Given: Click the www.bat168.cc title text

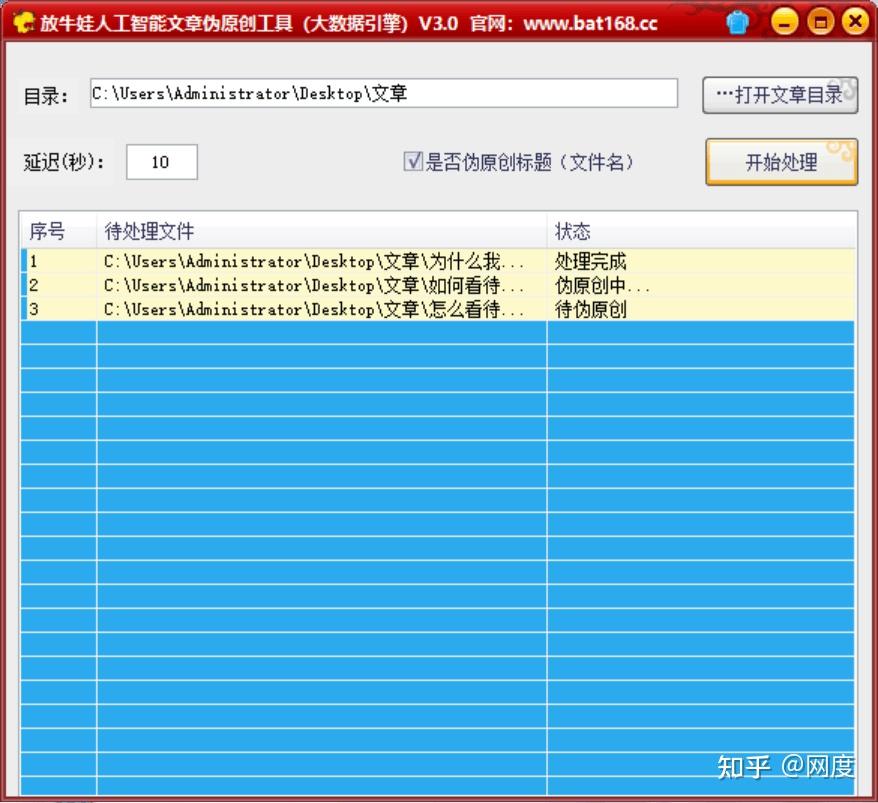Looking at the screenshot, I should tap(590, 24).
